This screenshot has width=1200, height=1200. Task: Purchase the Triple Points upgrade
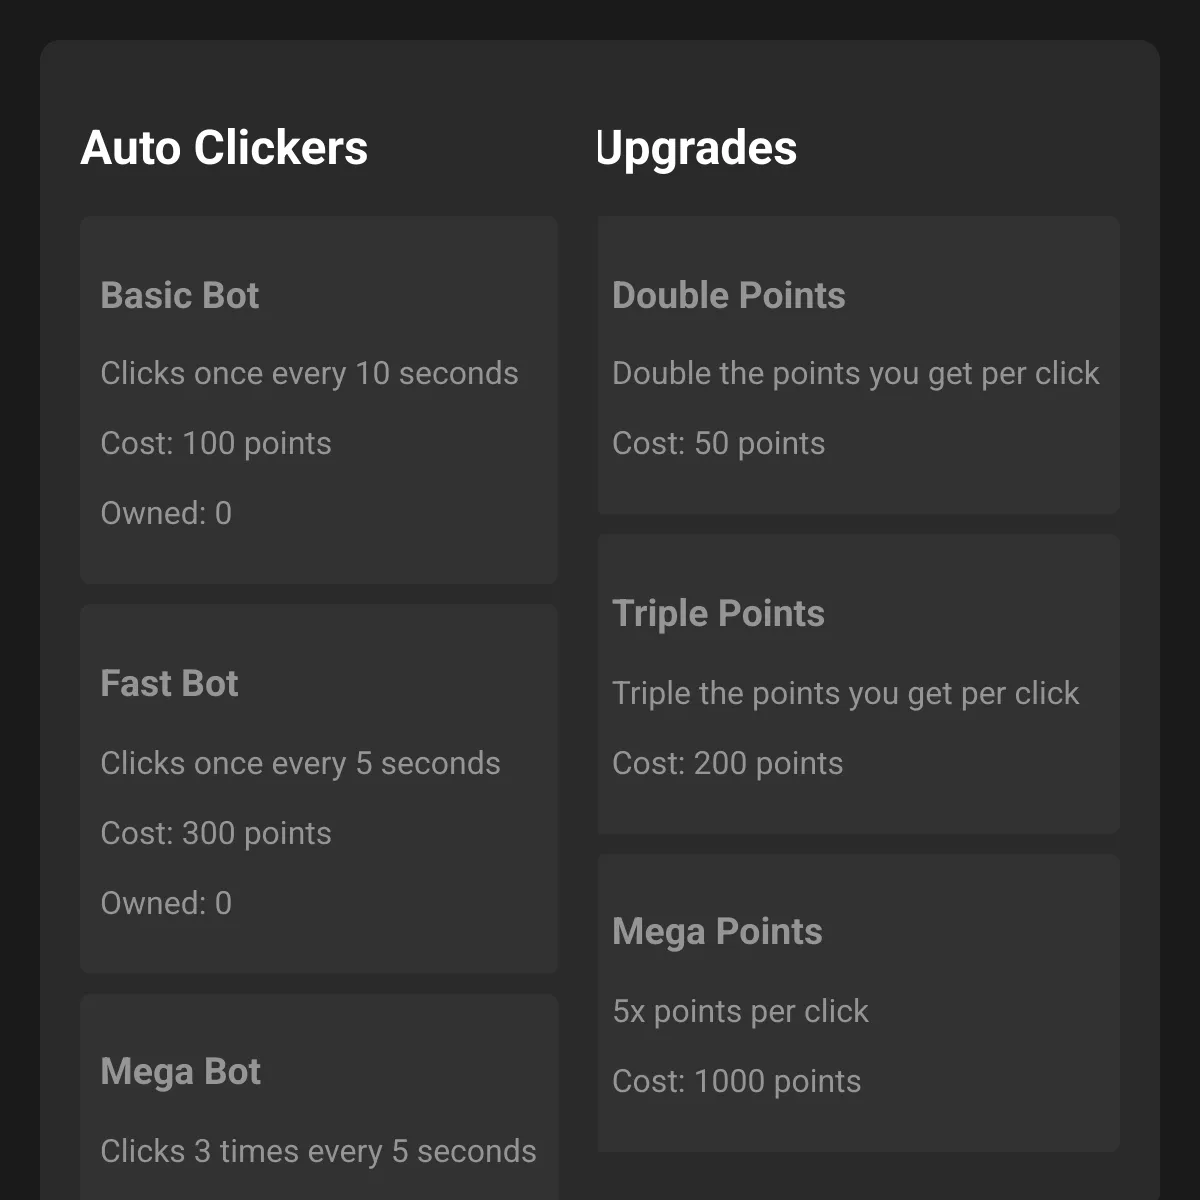click(x=858, y=684)
